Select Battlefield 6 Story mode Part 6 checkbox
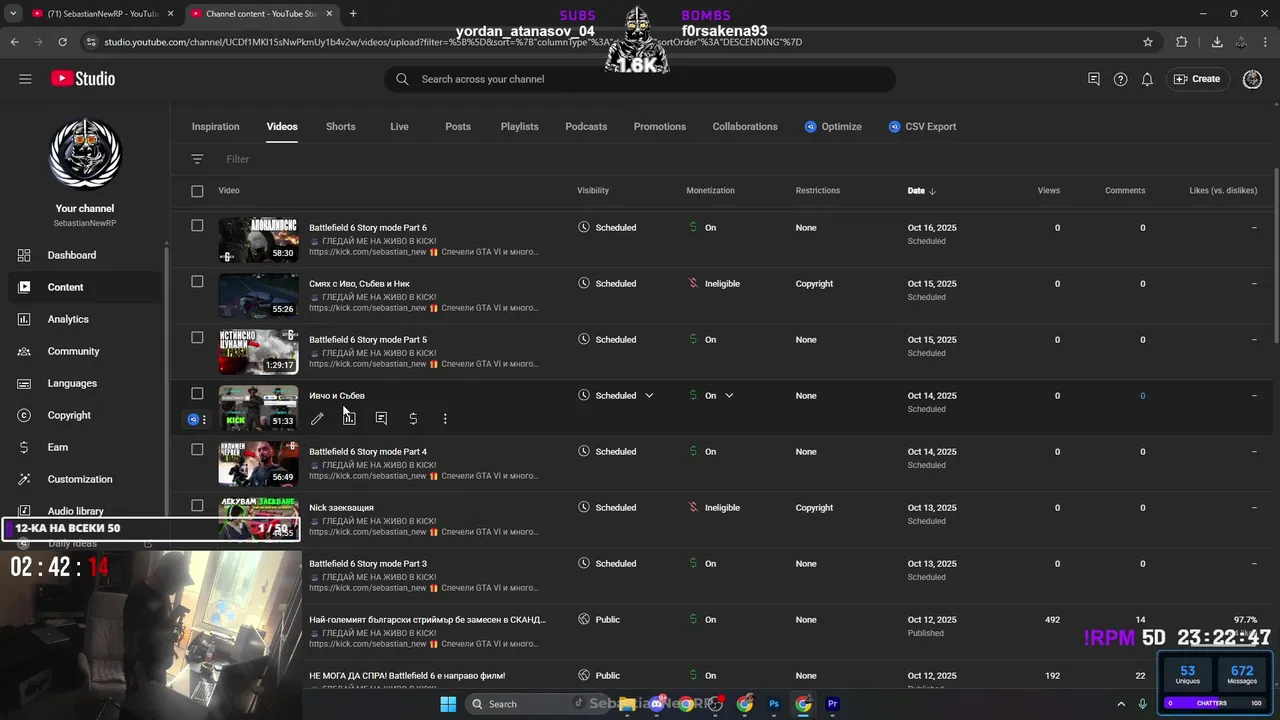The width and height of the screenshot is (1280, 720). [x=197, y=226]
